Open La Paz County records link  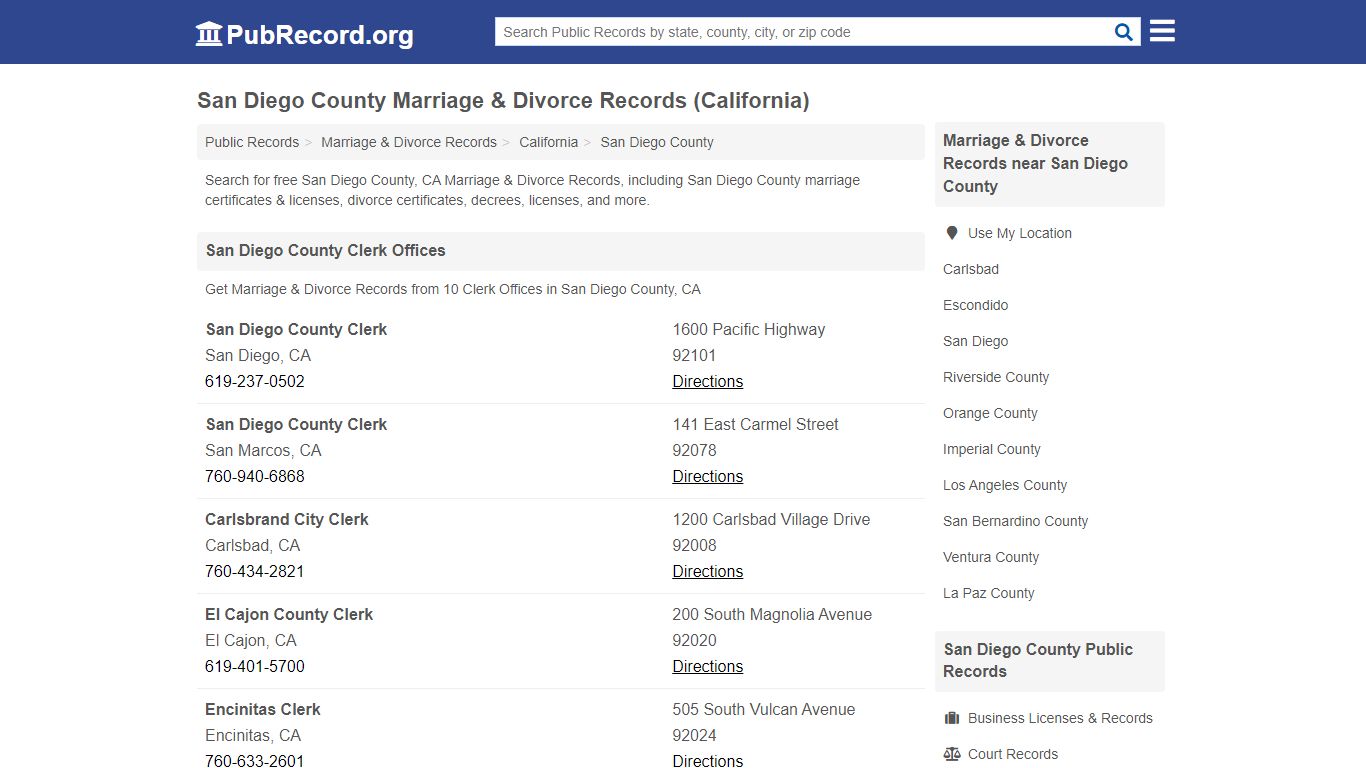989,593
